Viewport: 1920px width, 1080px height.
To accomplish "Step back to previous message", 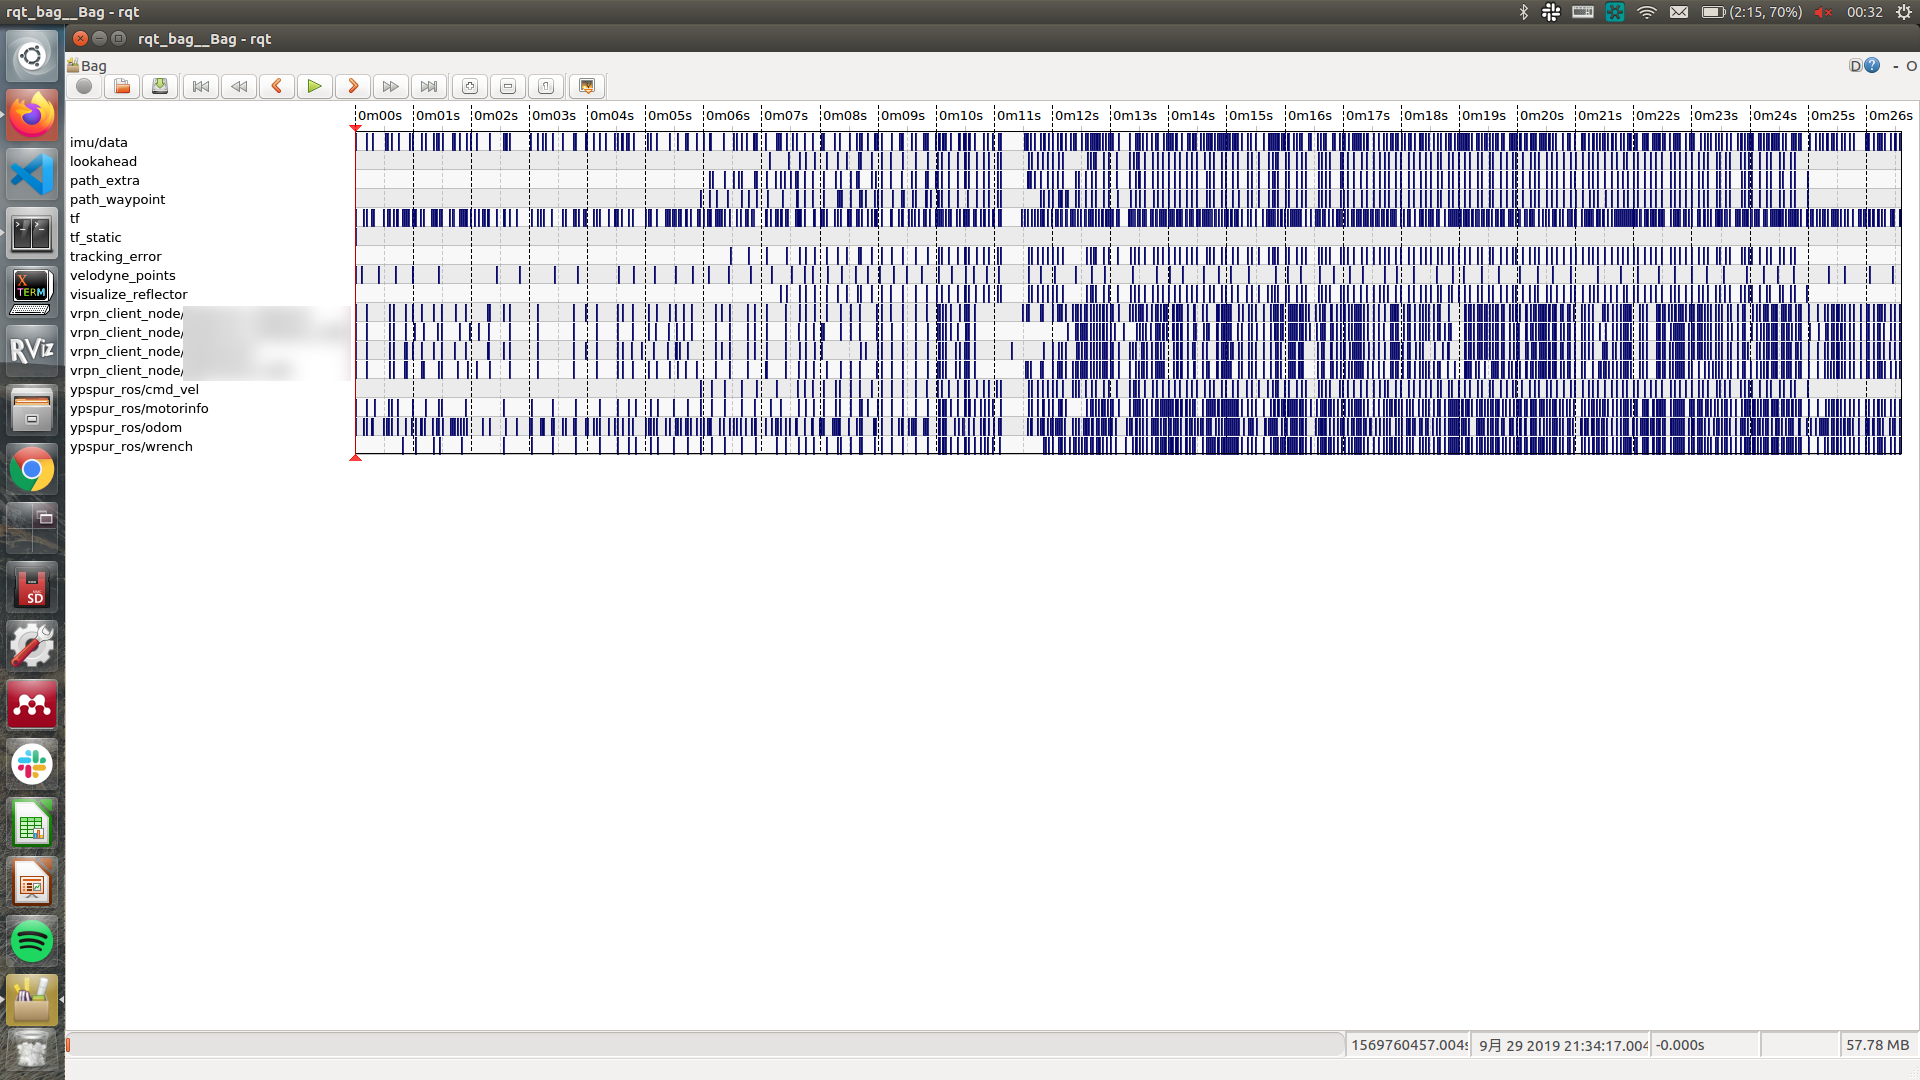I will 277,86.
